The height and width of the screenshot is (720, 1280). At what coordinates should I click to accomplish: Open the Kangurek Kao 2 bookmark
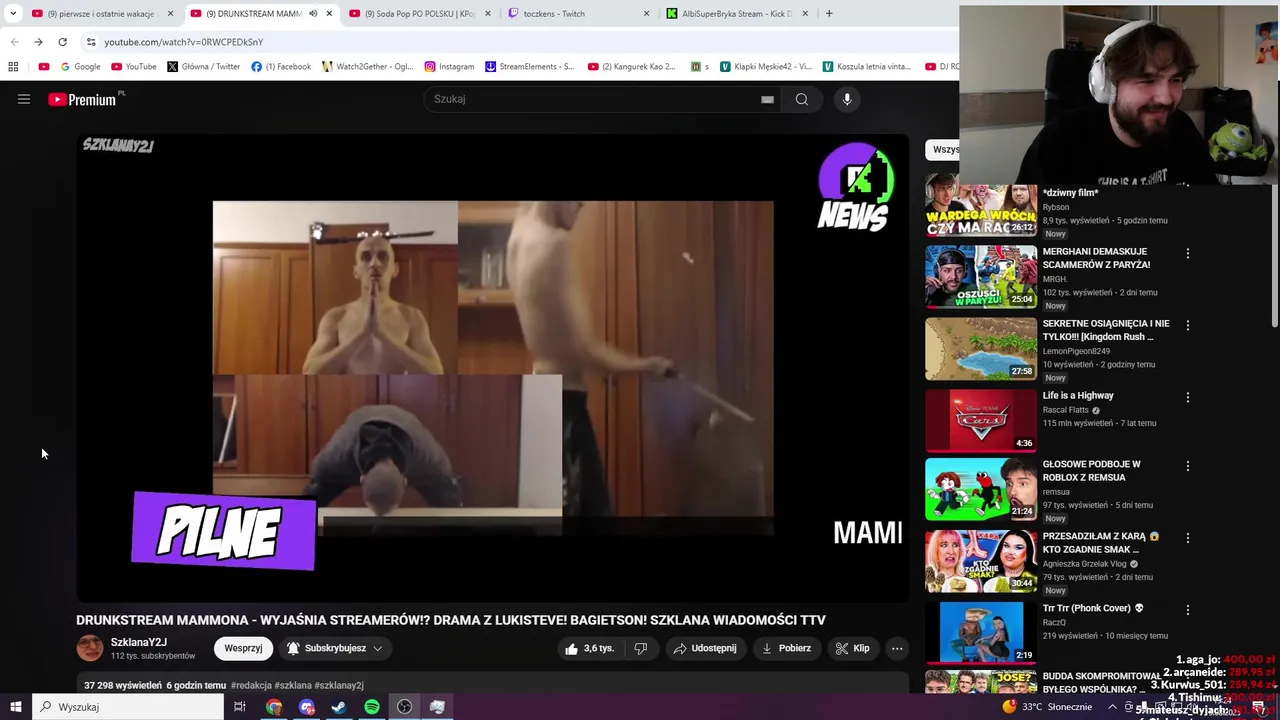click(632, 67)
